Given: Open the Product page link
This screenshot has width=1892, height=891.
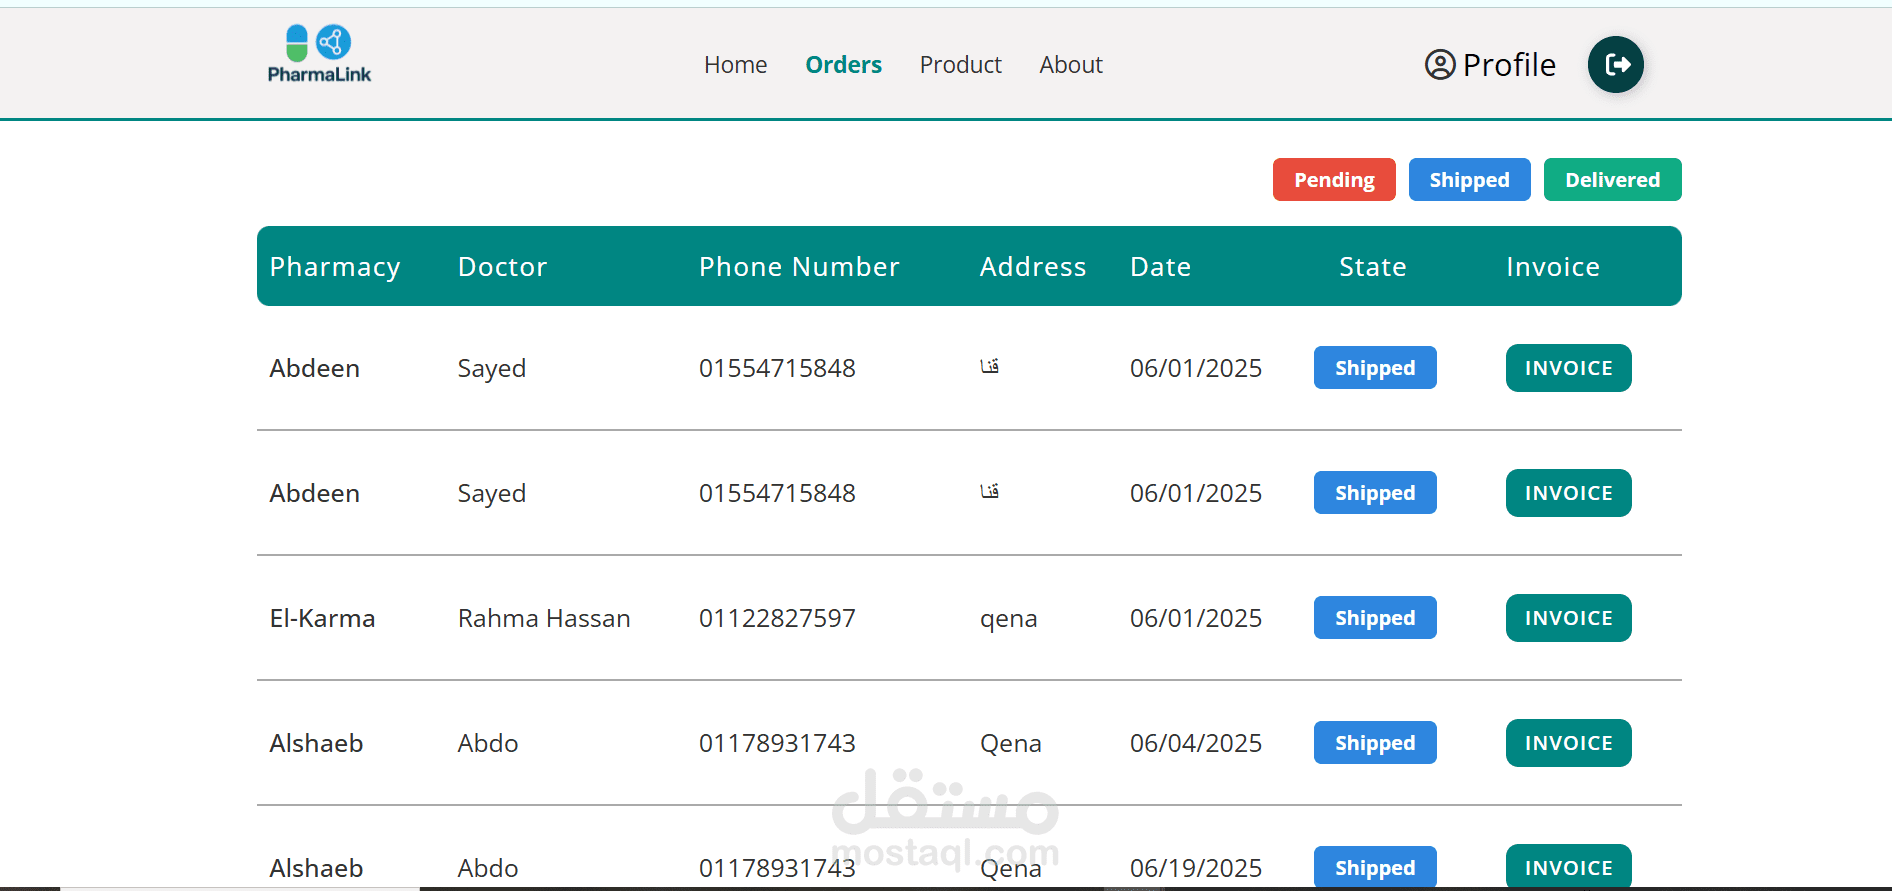Looking at the screenshot, I should (x=960, y=65).
